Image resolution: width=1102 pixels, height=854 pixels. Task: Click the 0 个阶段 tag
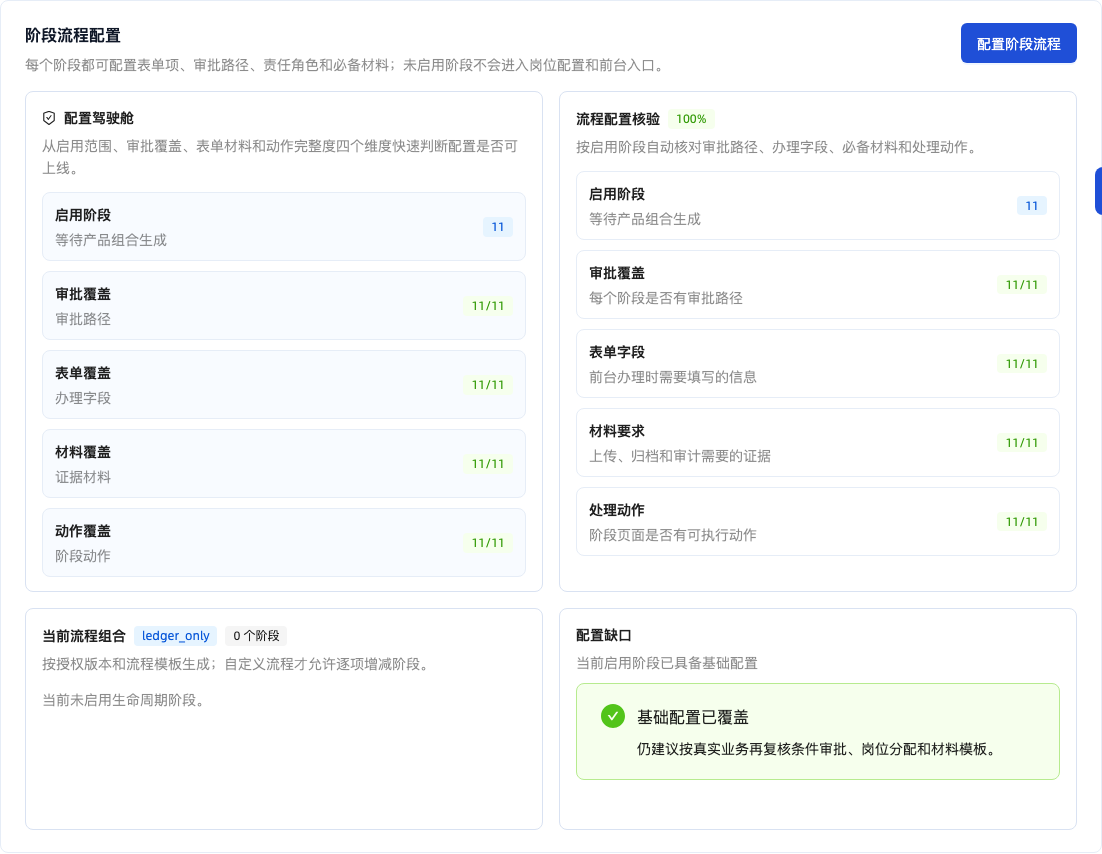click(256, 635)
